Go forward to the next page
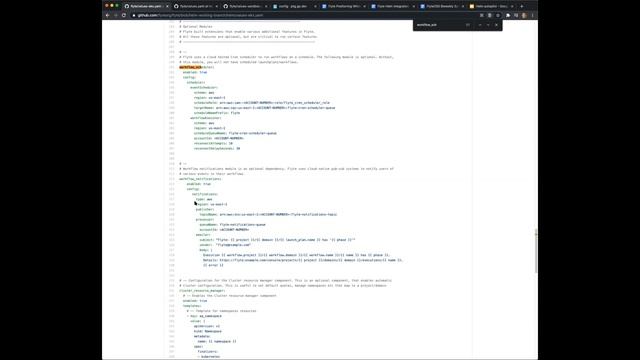 [x=116, y=15]
